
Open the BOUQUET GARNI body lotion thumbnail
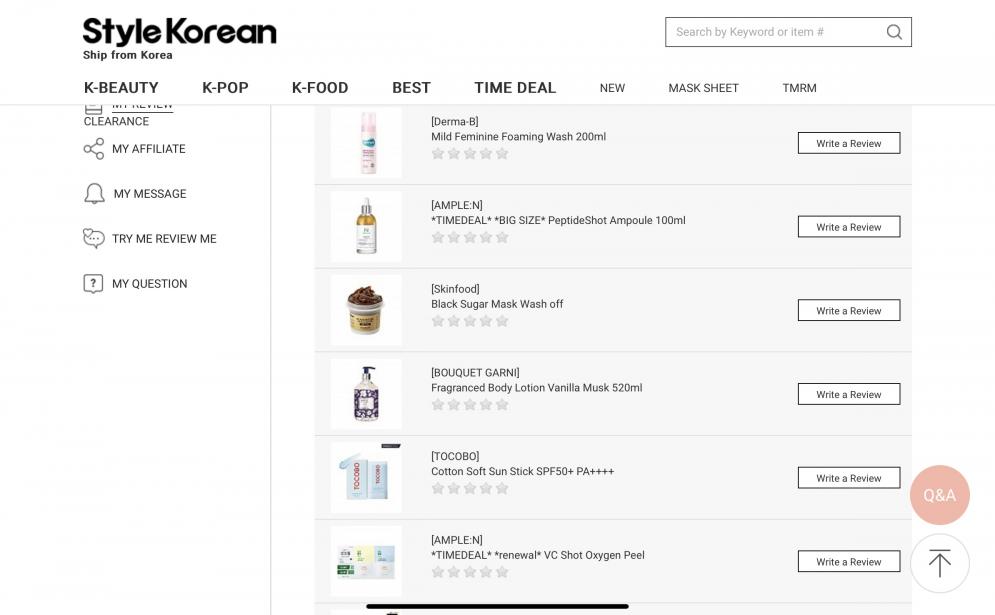pyautogui.click(x=366, y=394)
